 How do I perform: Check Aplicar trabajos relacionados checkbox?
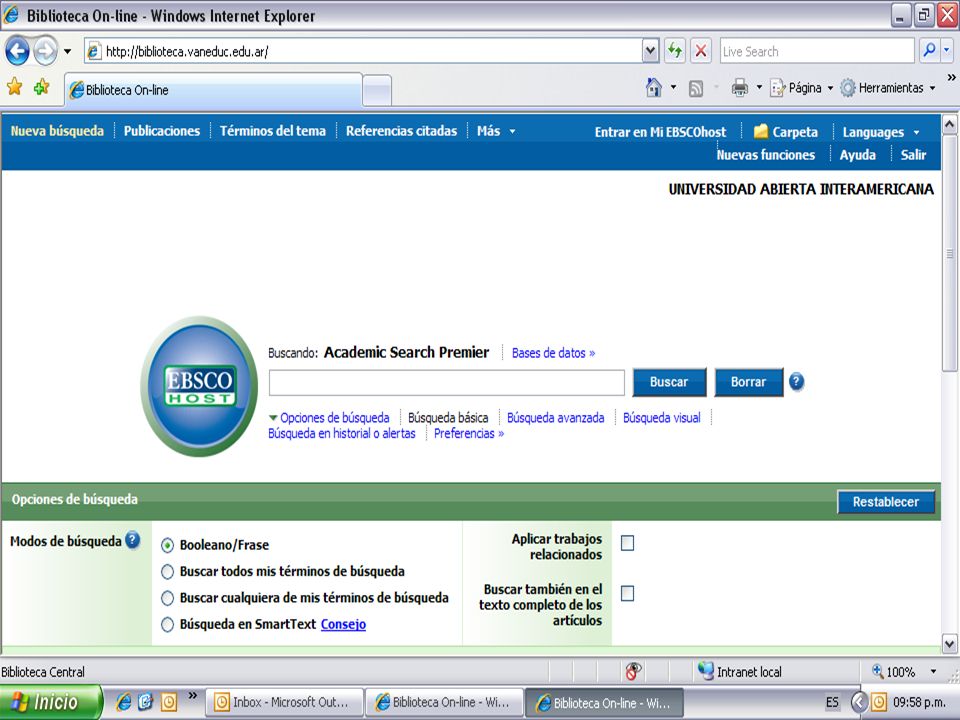[628, 543]
